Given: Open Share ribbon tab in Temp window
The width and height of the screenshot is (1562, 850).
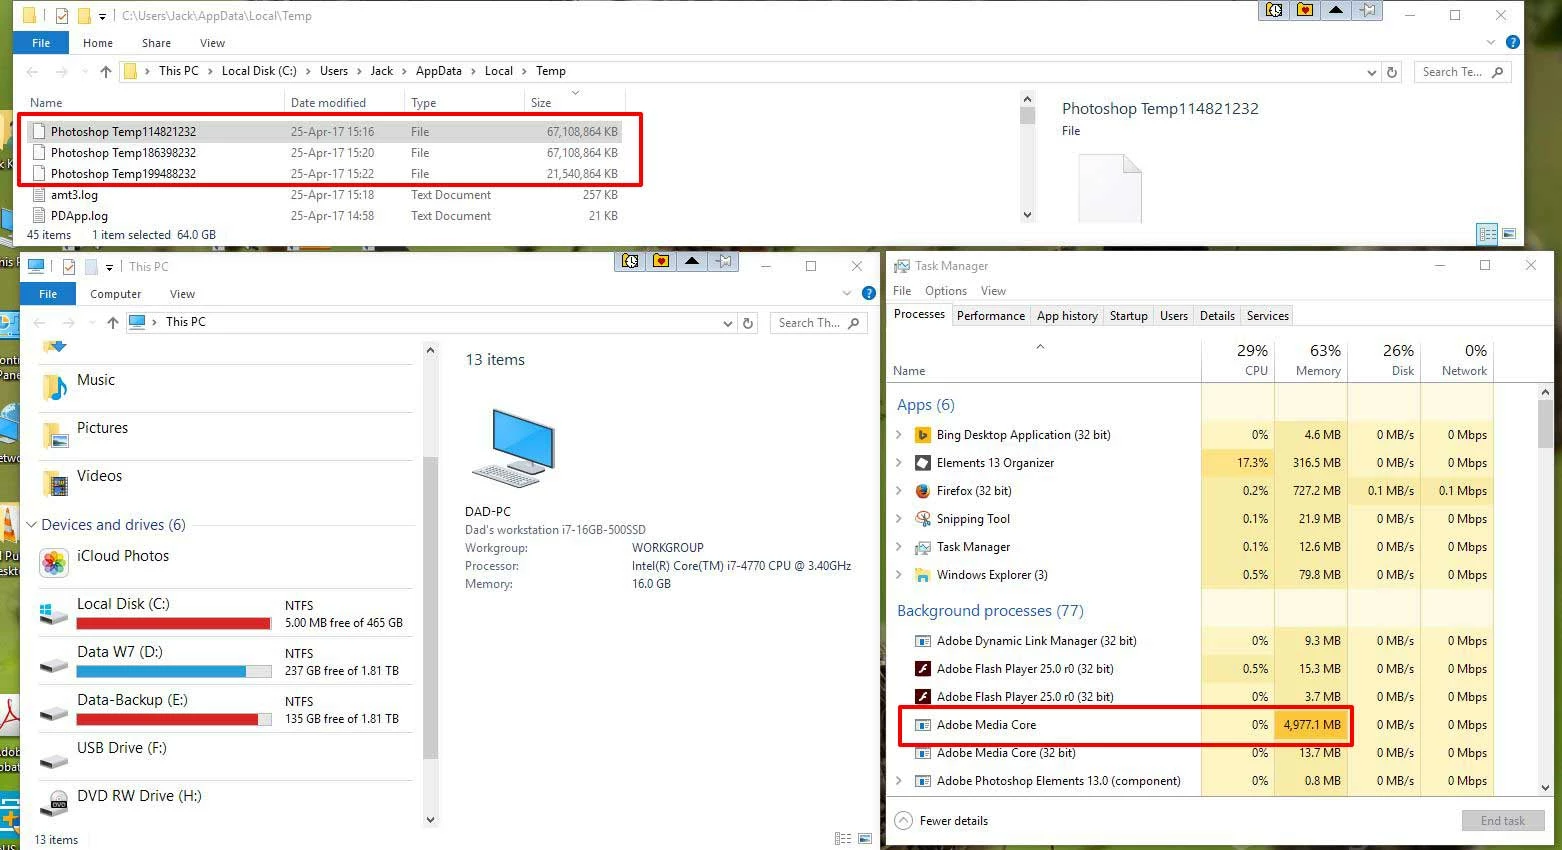Looking at the screenshot, I should pyautogui.click(x=156, y=43).
